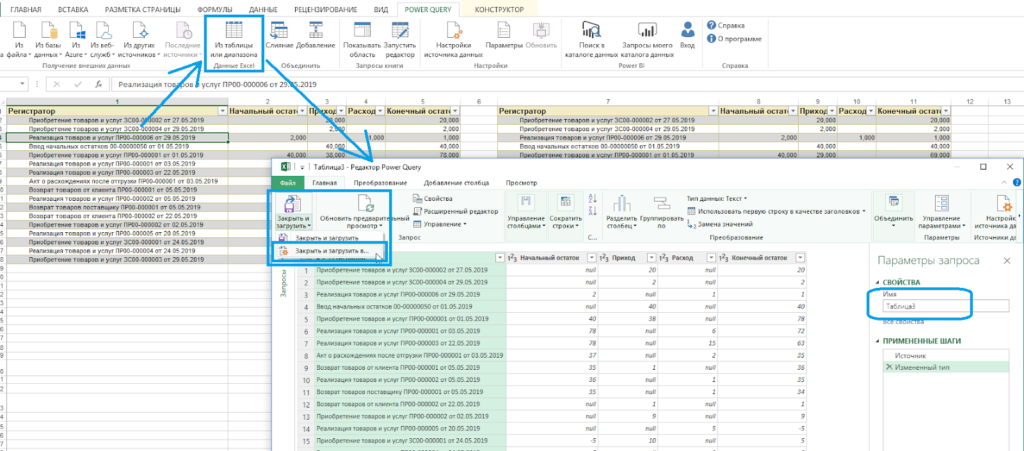Viewport: 1024px width, 451px height.
Task: Click the 'Добавление' append queries icon
Action: coord(316,35)
